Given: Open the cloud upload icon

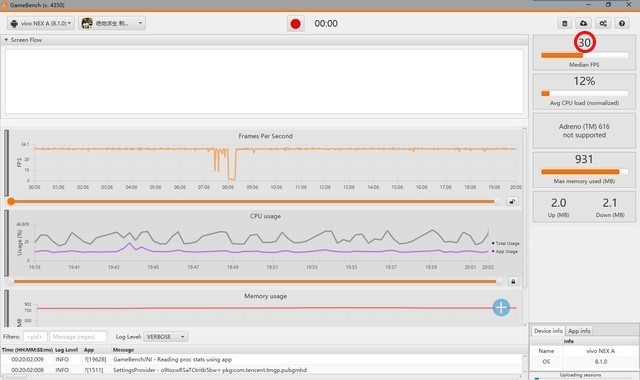Looking at the screenshot, I should click(x=583, y=23).
